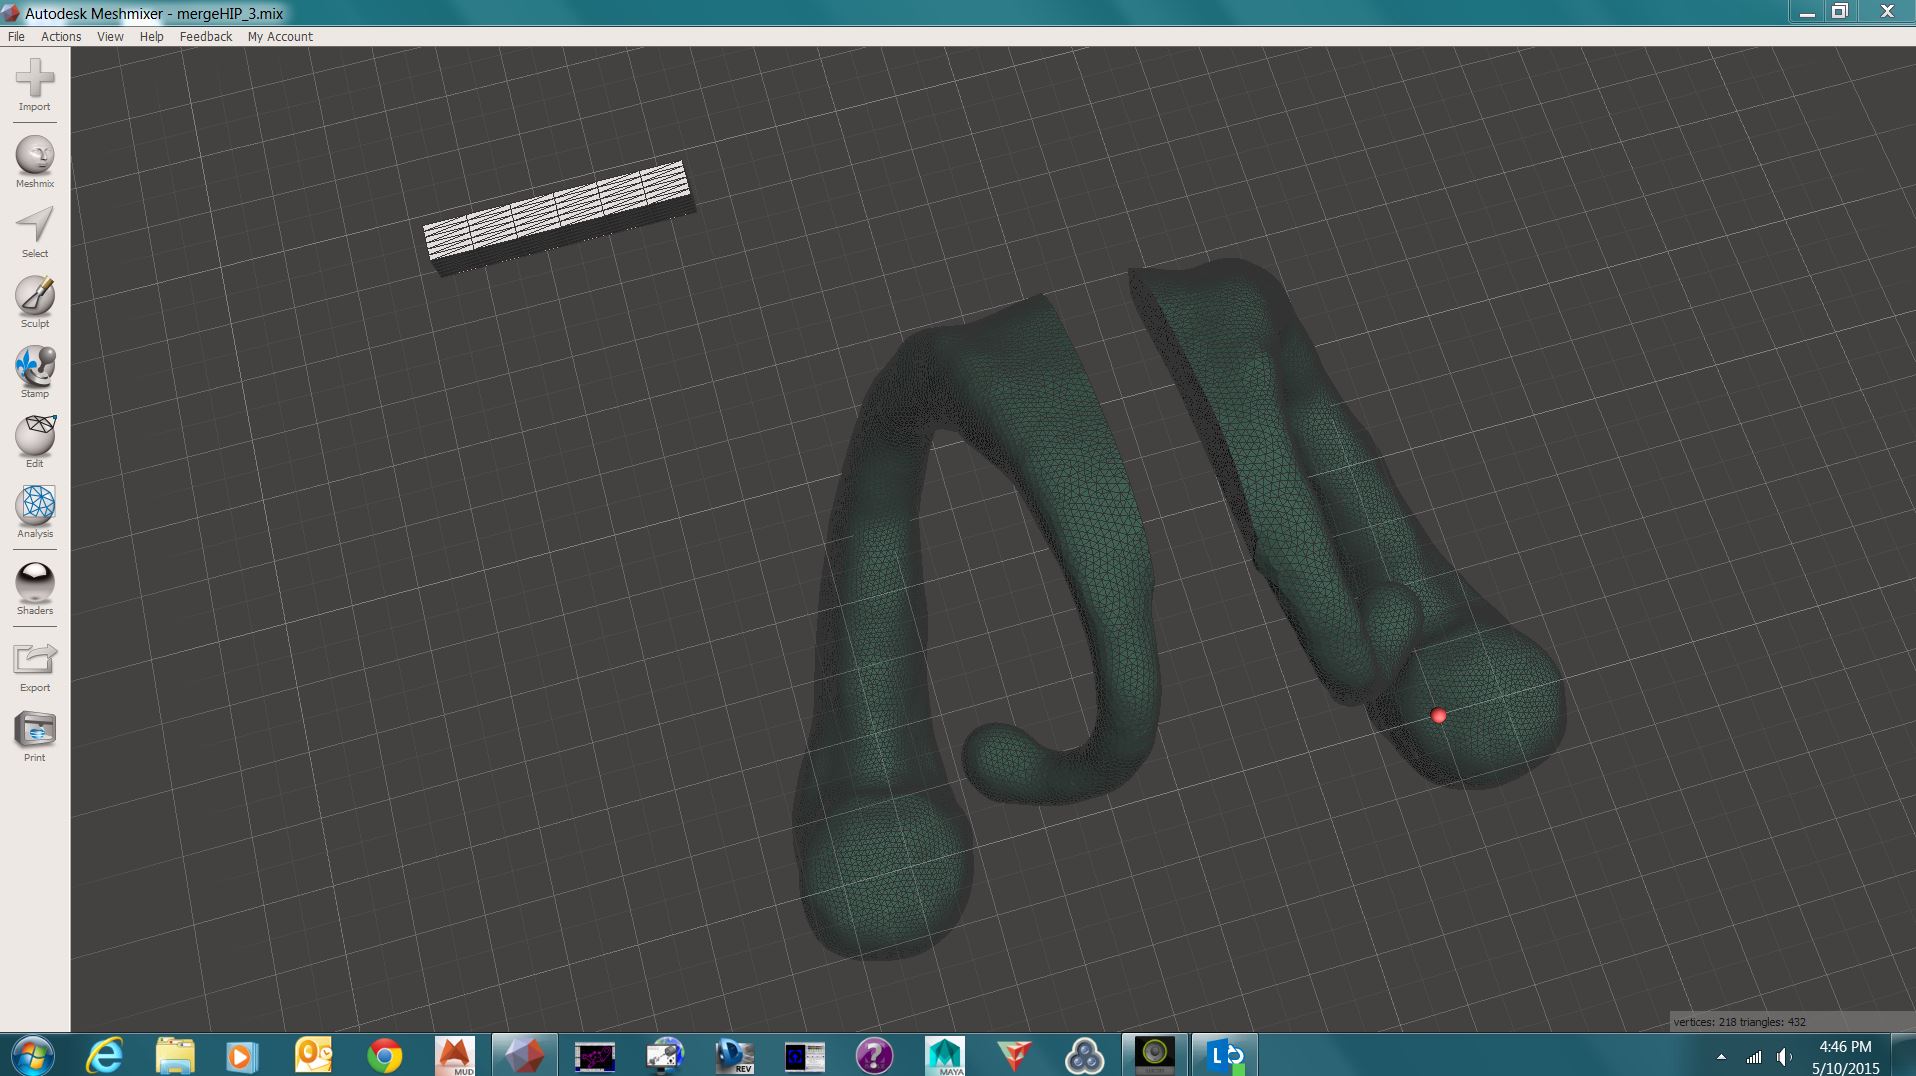Open the My Account menu
Screen dimensions: 1916x1076
coord(281,36)
